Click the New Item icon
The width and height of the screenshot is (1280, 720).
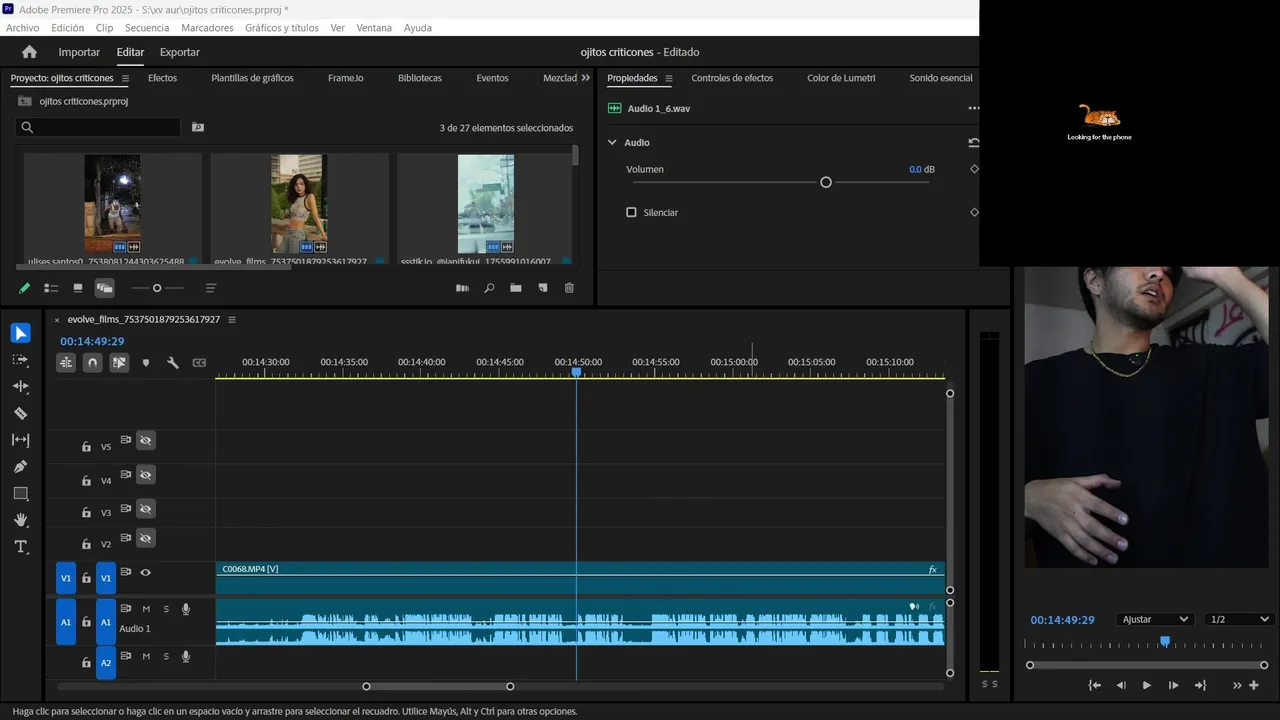click(x=543, y=288)
